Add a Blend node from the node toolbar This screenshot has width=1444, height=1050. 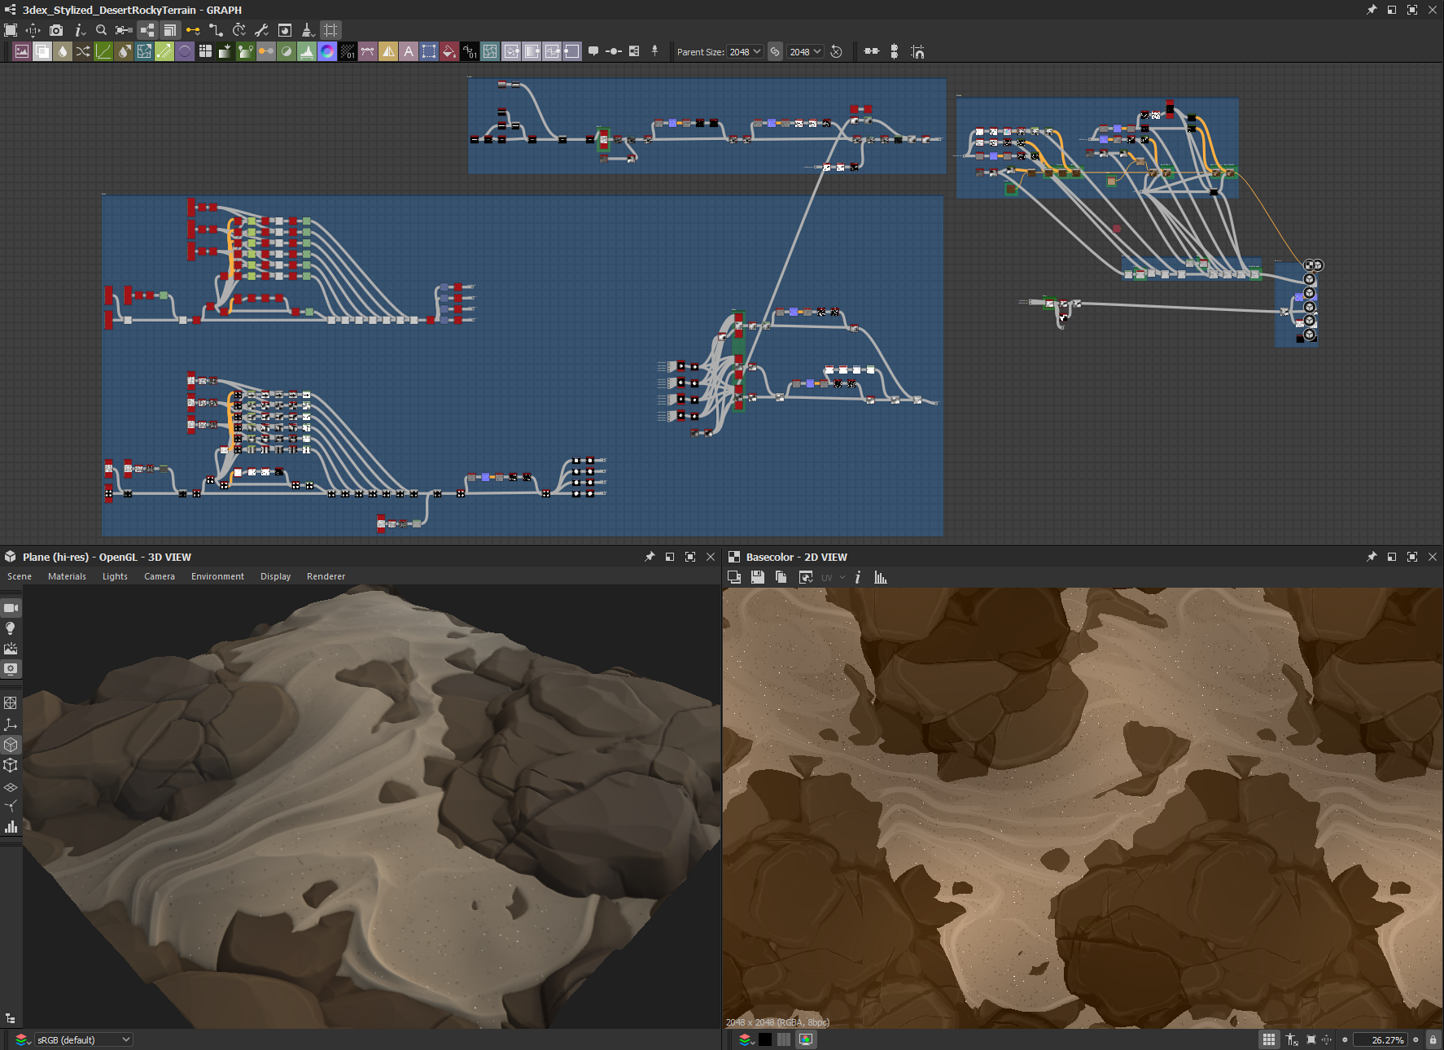click(42, 52)
